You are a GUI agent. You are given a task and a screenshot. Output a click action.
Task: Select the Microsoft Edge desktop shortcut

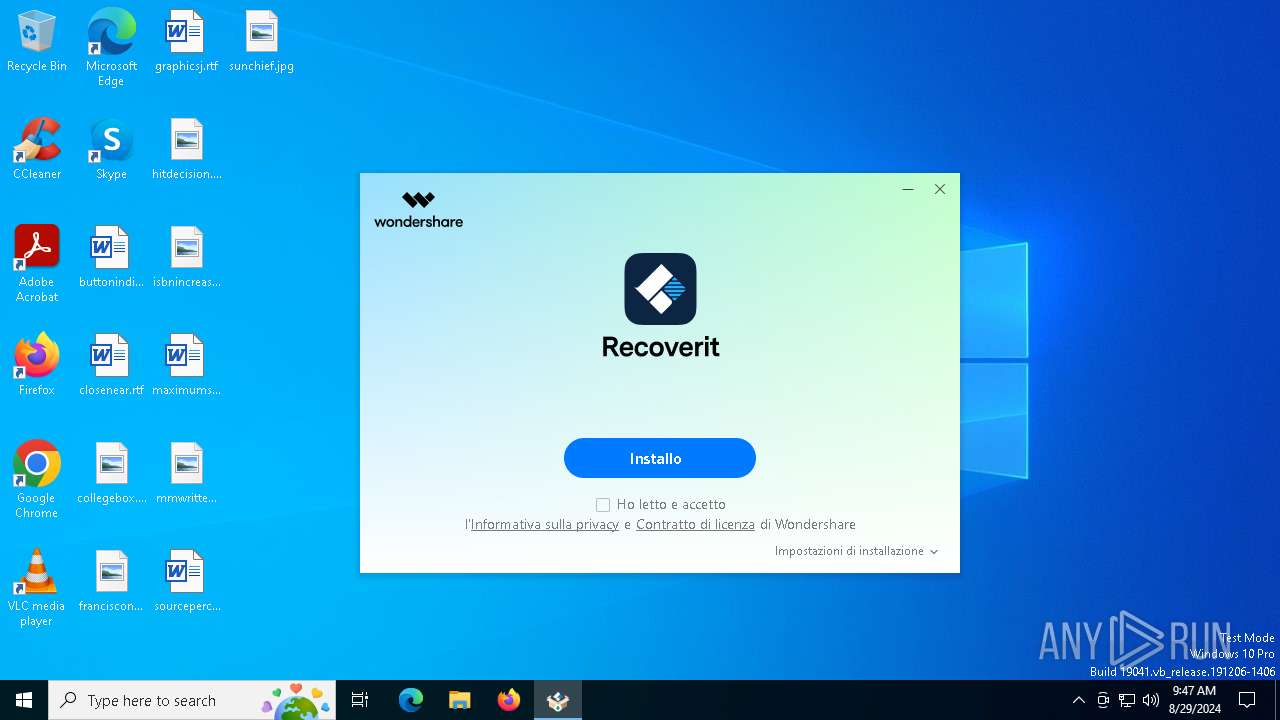pos(111,47)
